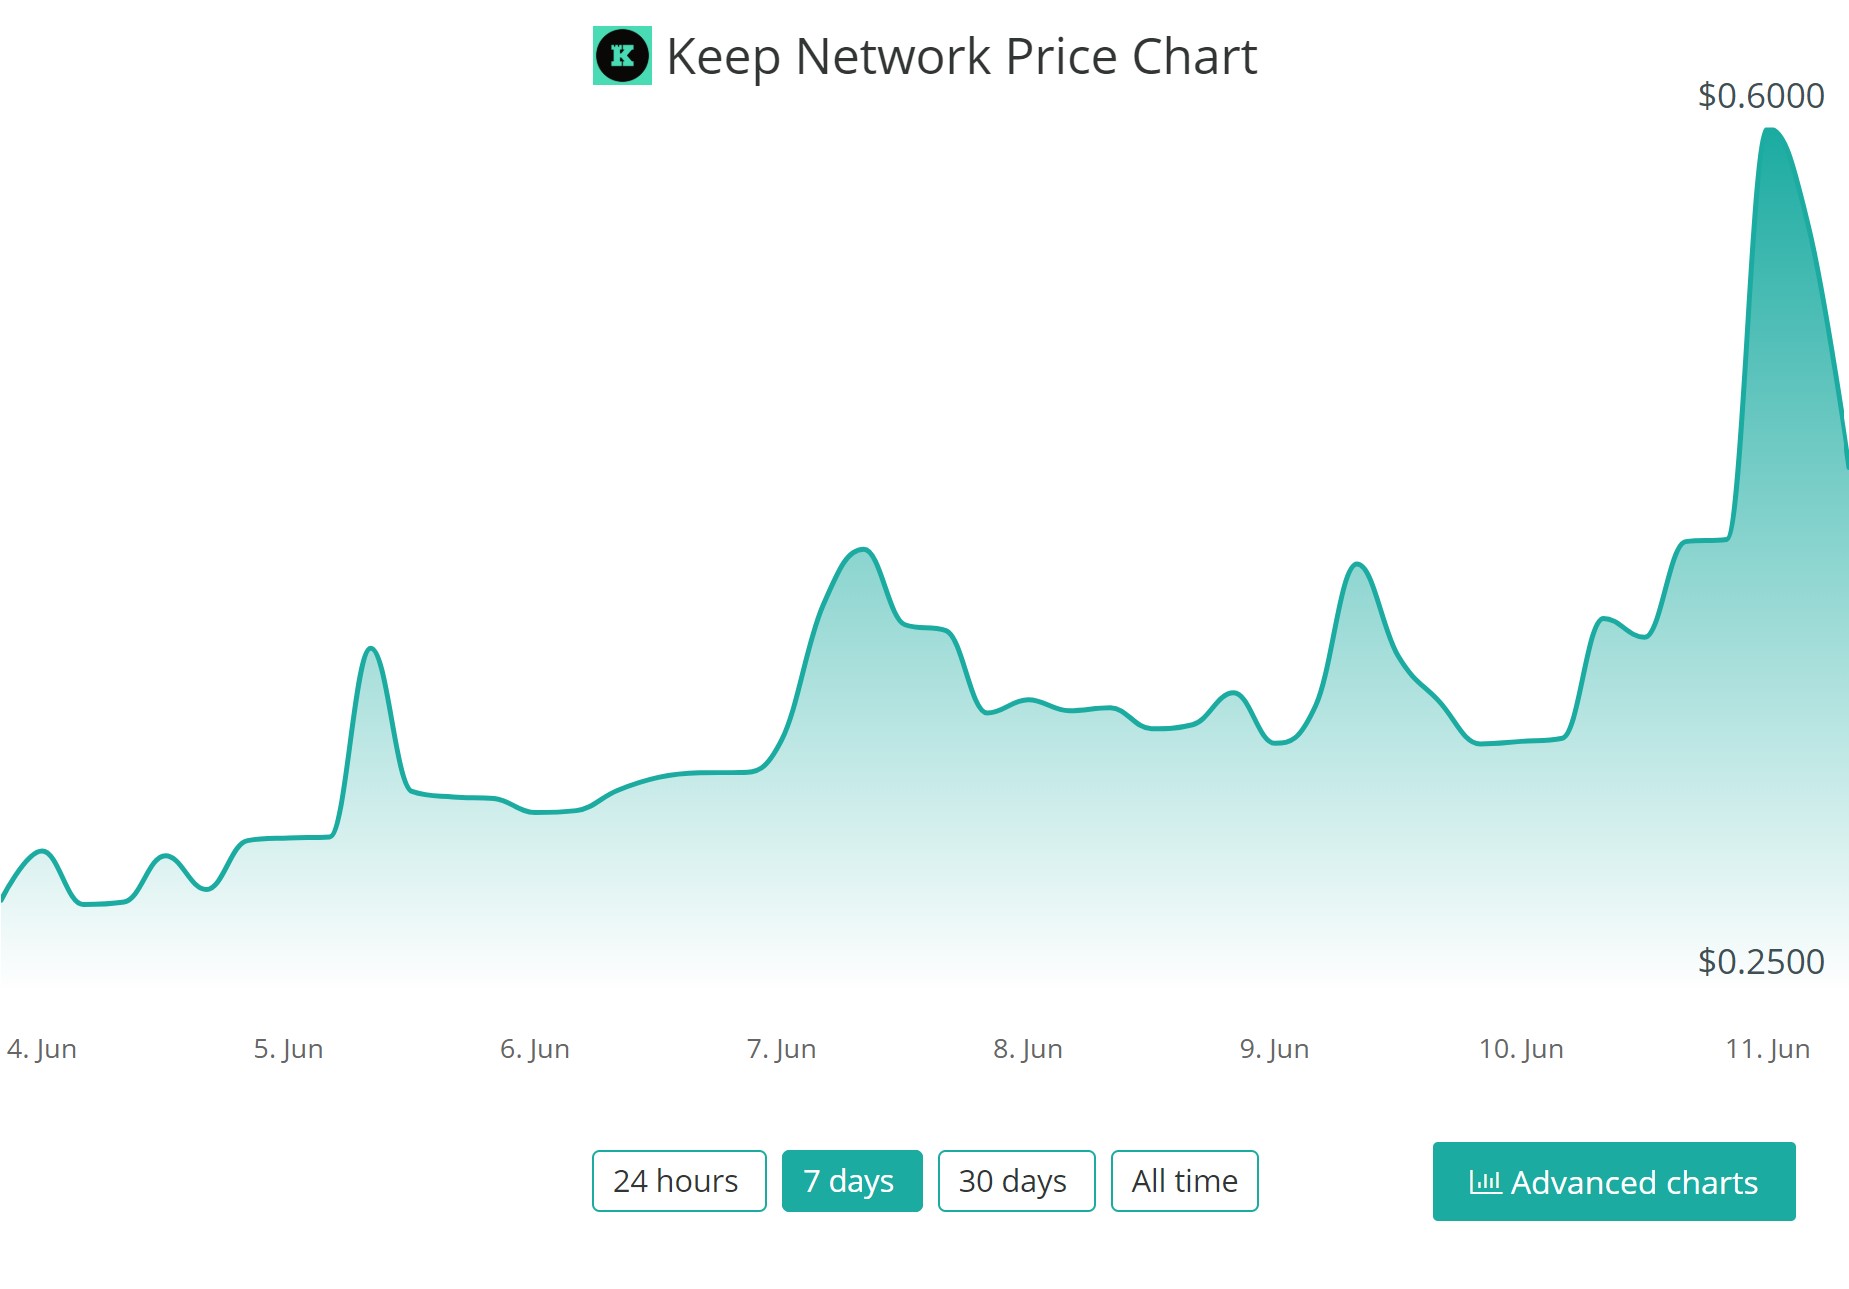Select the All time range
1849x1289 pixels.
pos(1184,1181)
